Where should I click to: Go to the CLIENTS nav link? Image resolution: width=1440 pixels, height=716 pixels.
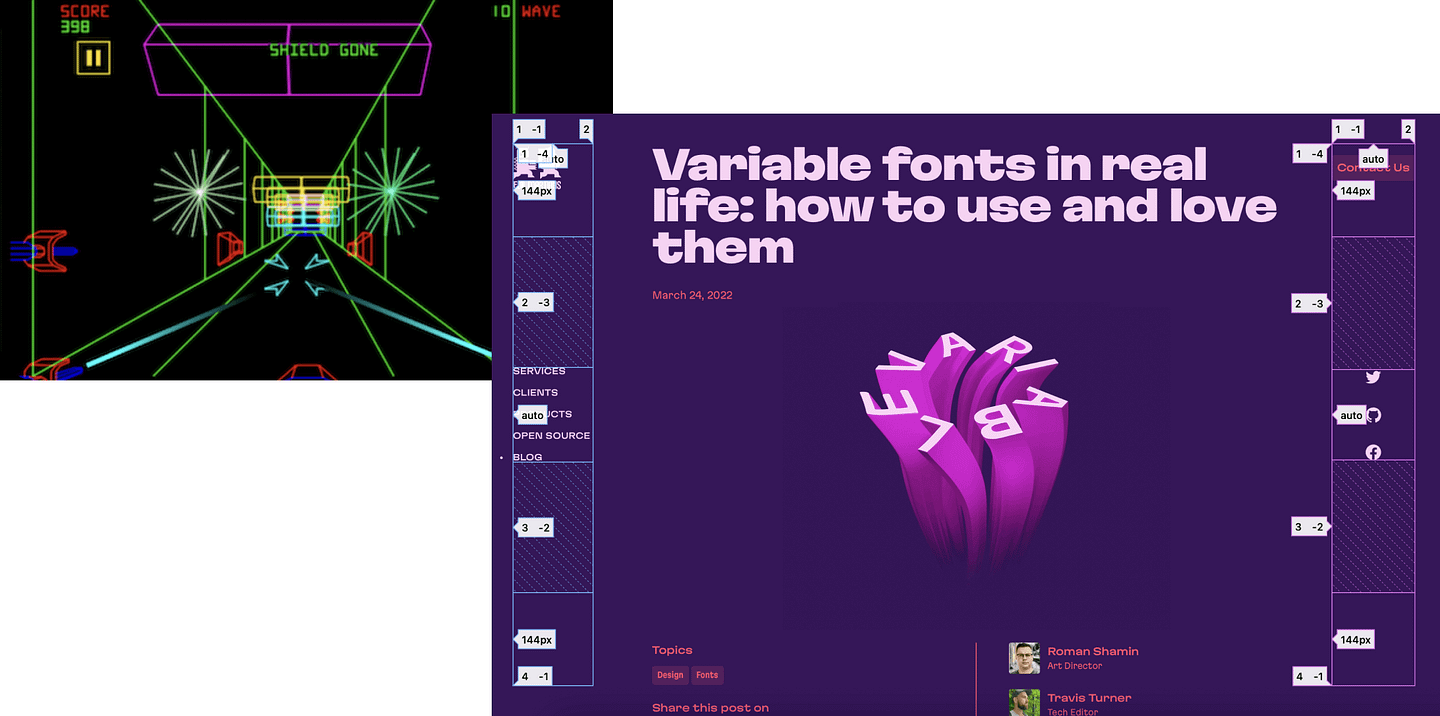(x=535, y=393)
